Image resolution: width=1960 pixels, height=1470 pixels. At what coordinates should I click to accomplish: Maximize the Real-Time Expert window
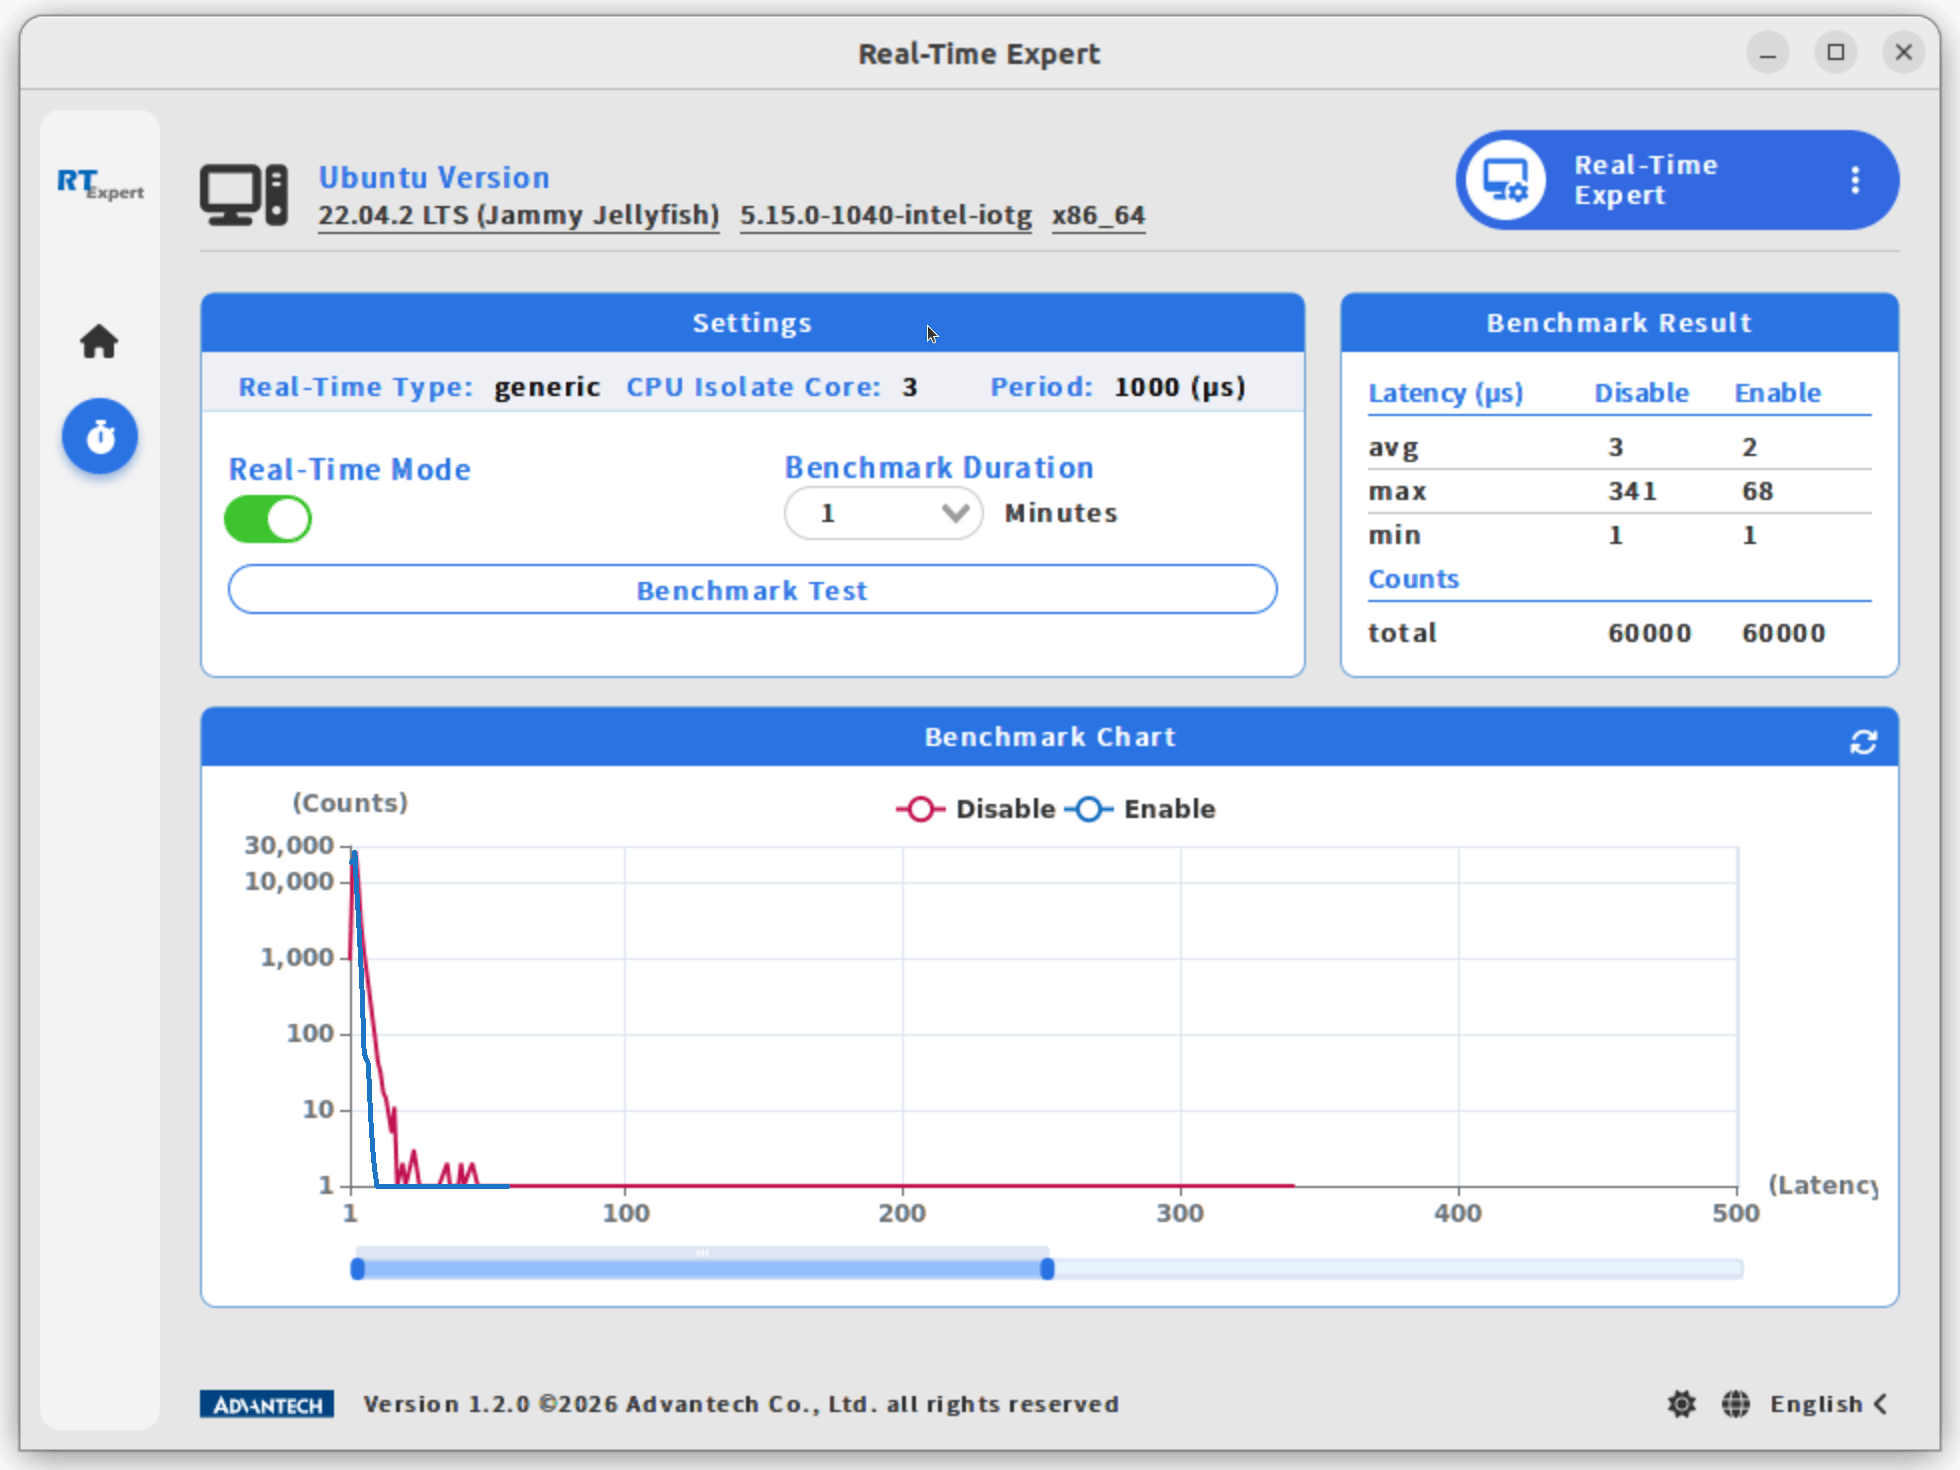[x=1836, y=52]
